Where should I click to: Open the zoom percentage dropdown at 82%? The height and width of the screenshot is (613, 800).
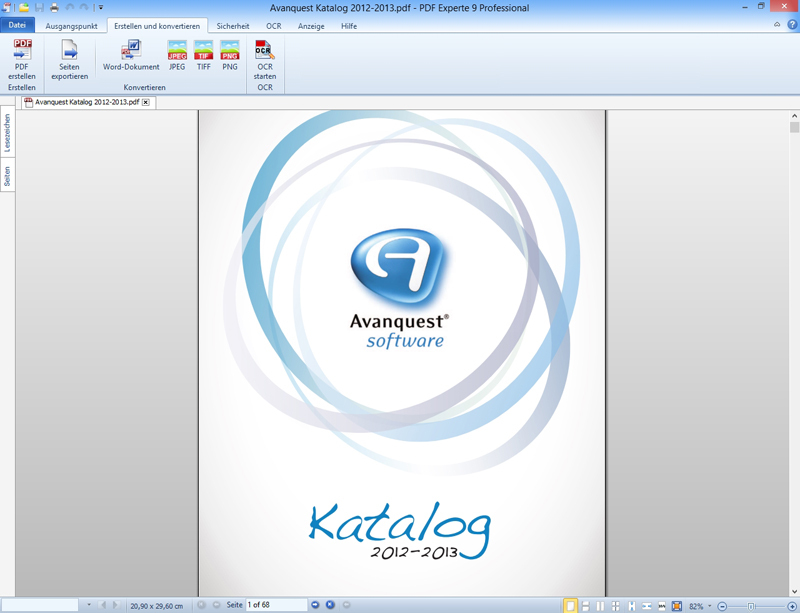pyautogui.click(x=709, y=606)
